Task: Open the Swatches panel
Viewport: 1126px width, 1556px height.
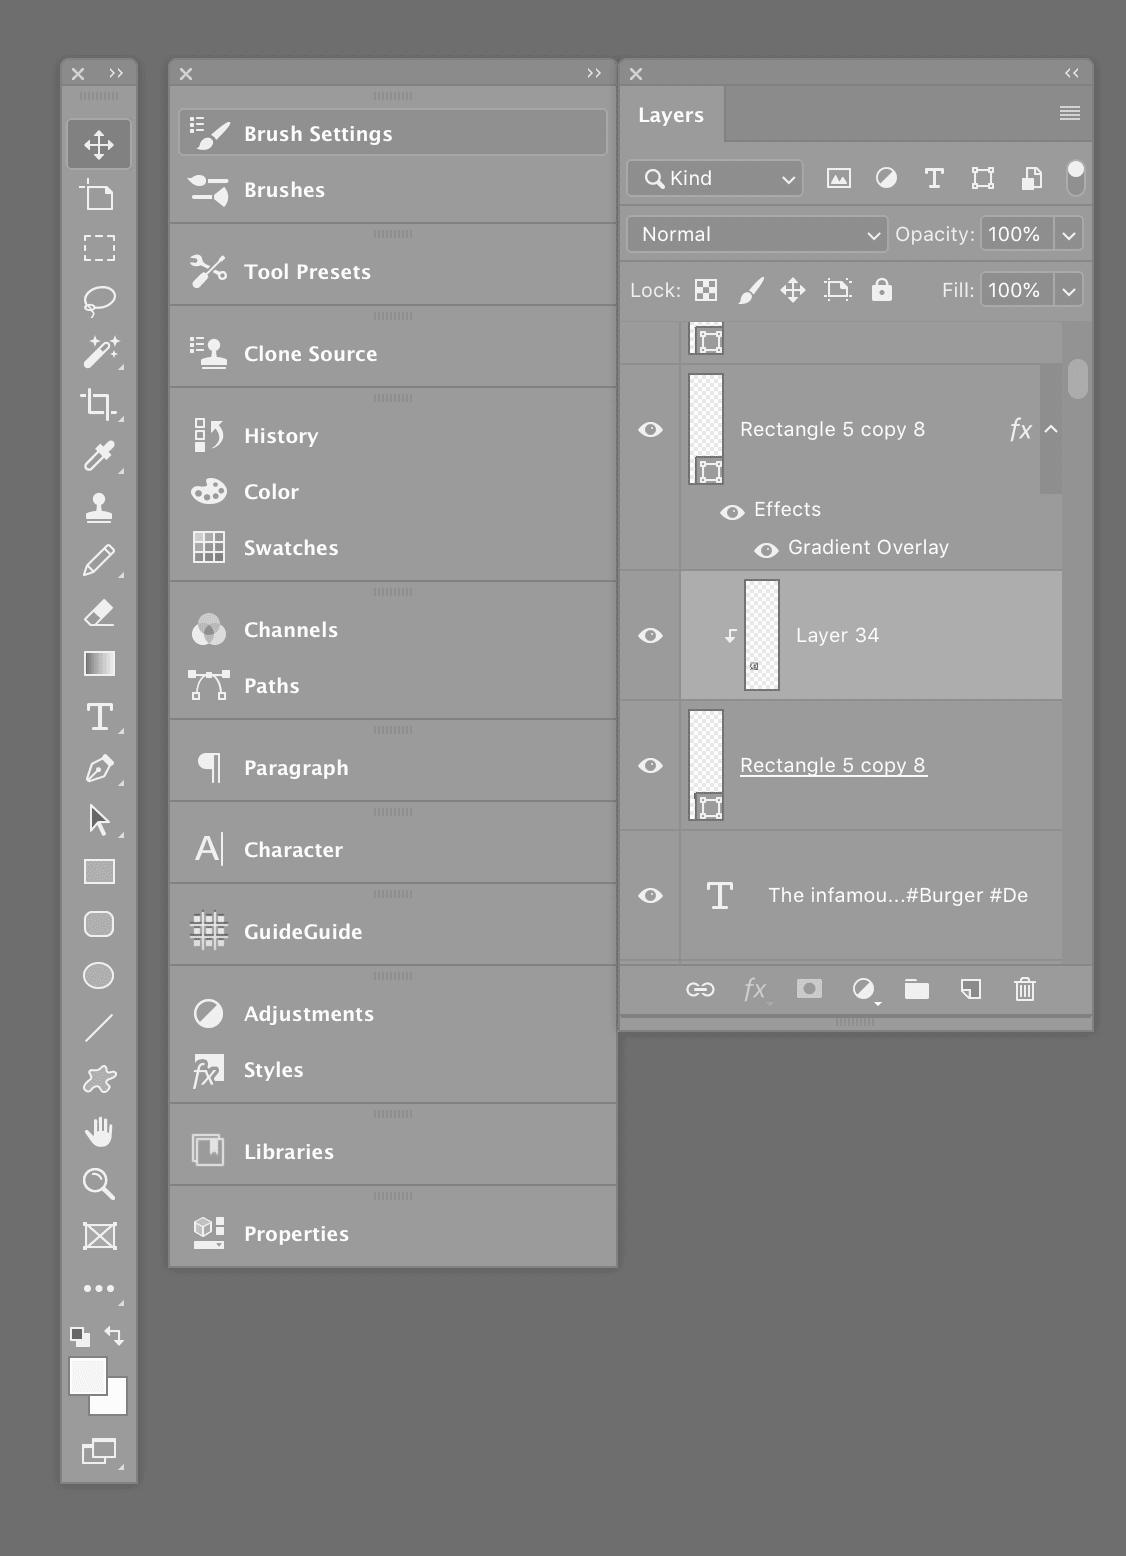Action: coord(291,548)
